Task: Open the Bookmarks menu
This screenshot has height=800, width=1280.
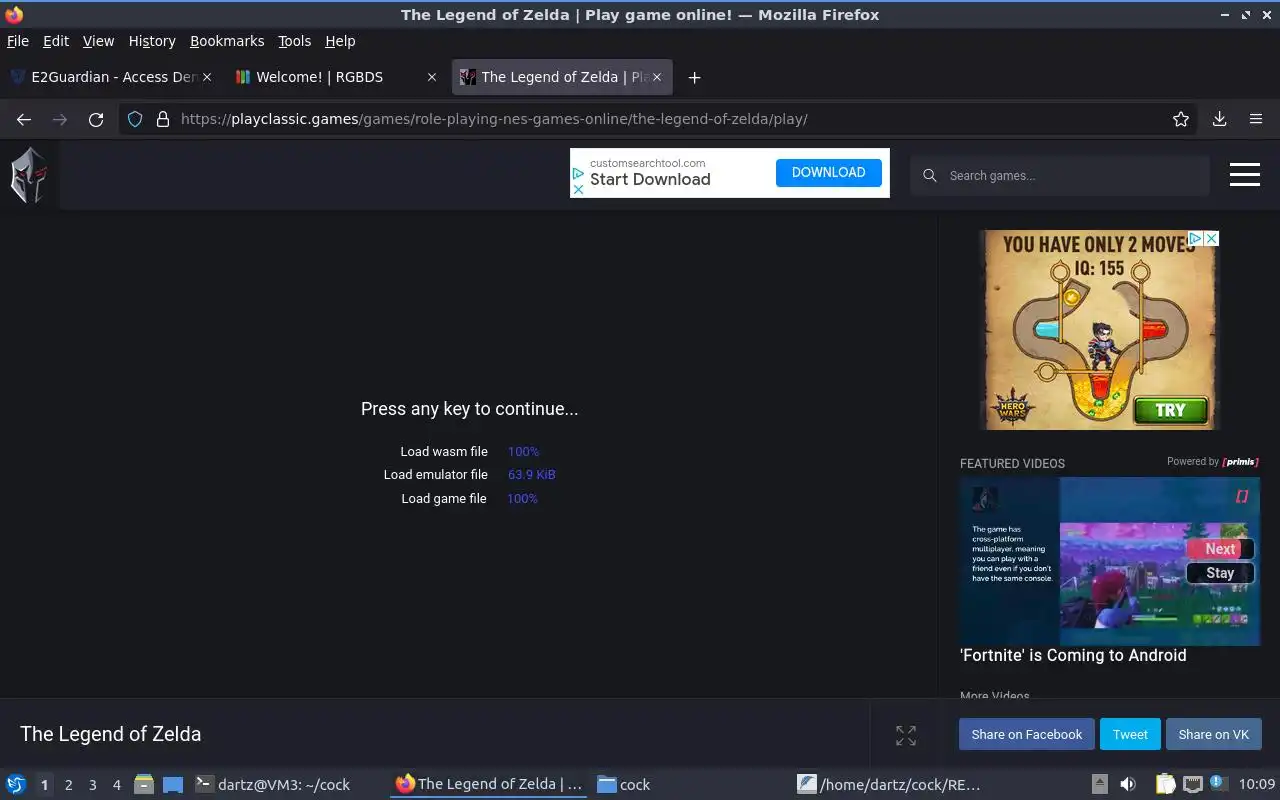Action: (227, 41)
